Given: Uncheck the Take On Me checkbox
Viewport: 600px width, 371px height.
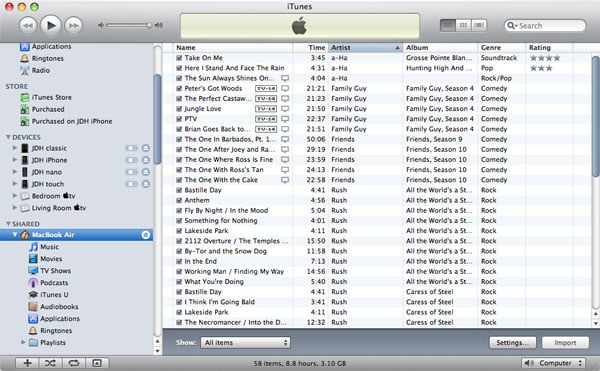Looking at the screenshot, I should point(179,58).
